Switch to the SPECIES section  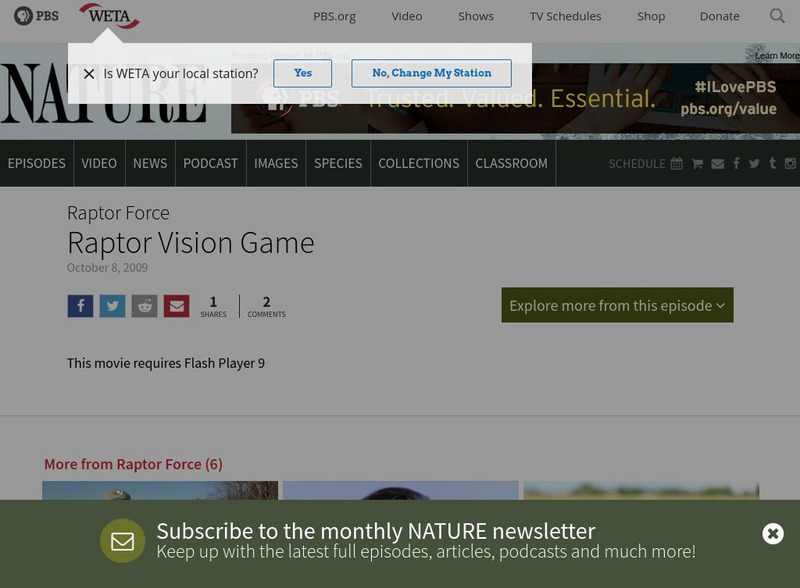(339, 163)
